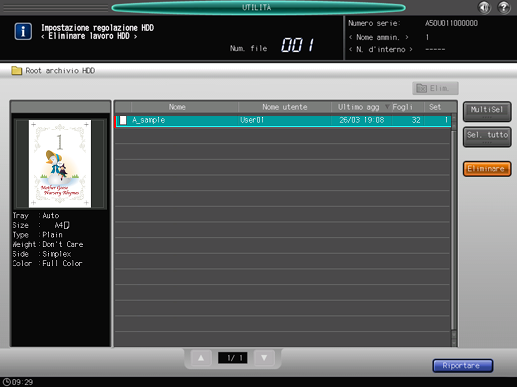Sort by Nome utente column header
Image resolution: width=517 pixels, height=387 pixels.
click(x=285, y=107)
